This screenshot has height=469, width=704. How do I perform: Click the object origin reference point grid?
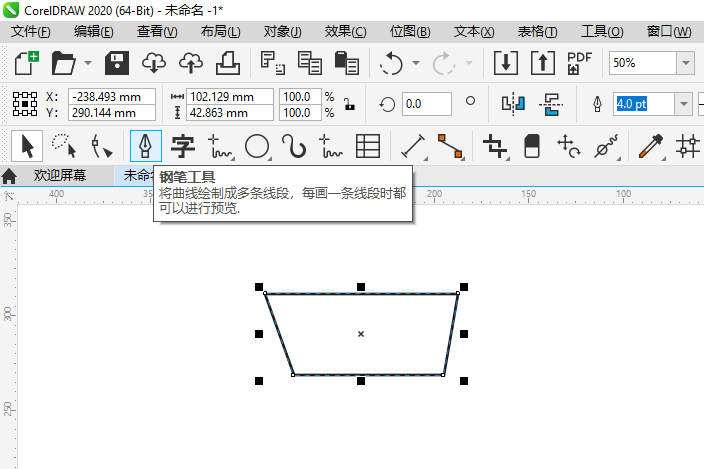coord(25,104)
